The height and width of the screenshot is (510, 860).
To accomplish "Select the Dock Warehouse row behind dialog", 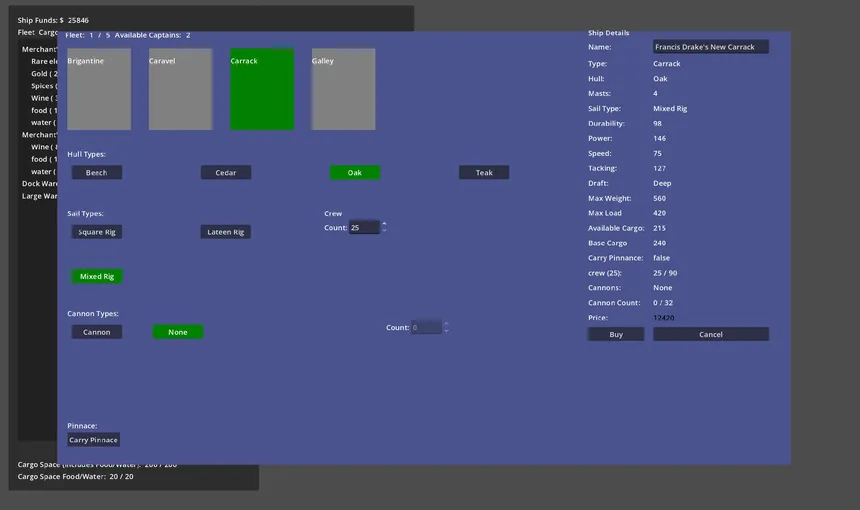I will pyautogui.click(x=39, y=184).
